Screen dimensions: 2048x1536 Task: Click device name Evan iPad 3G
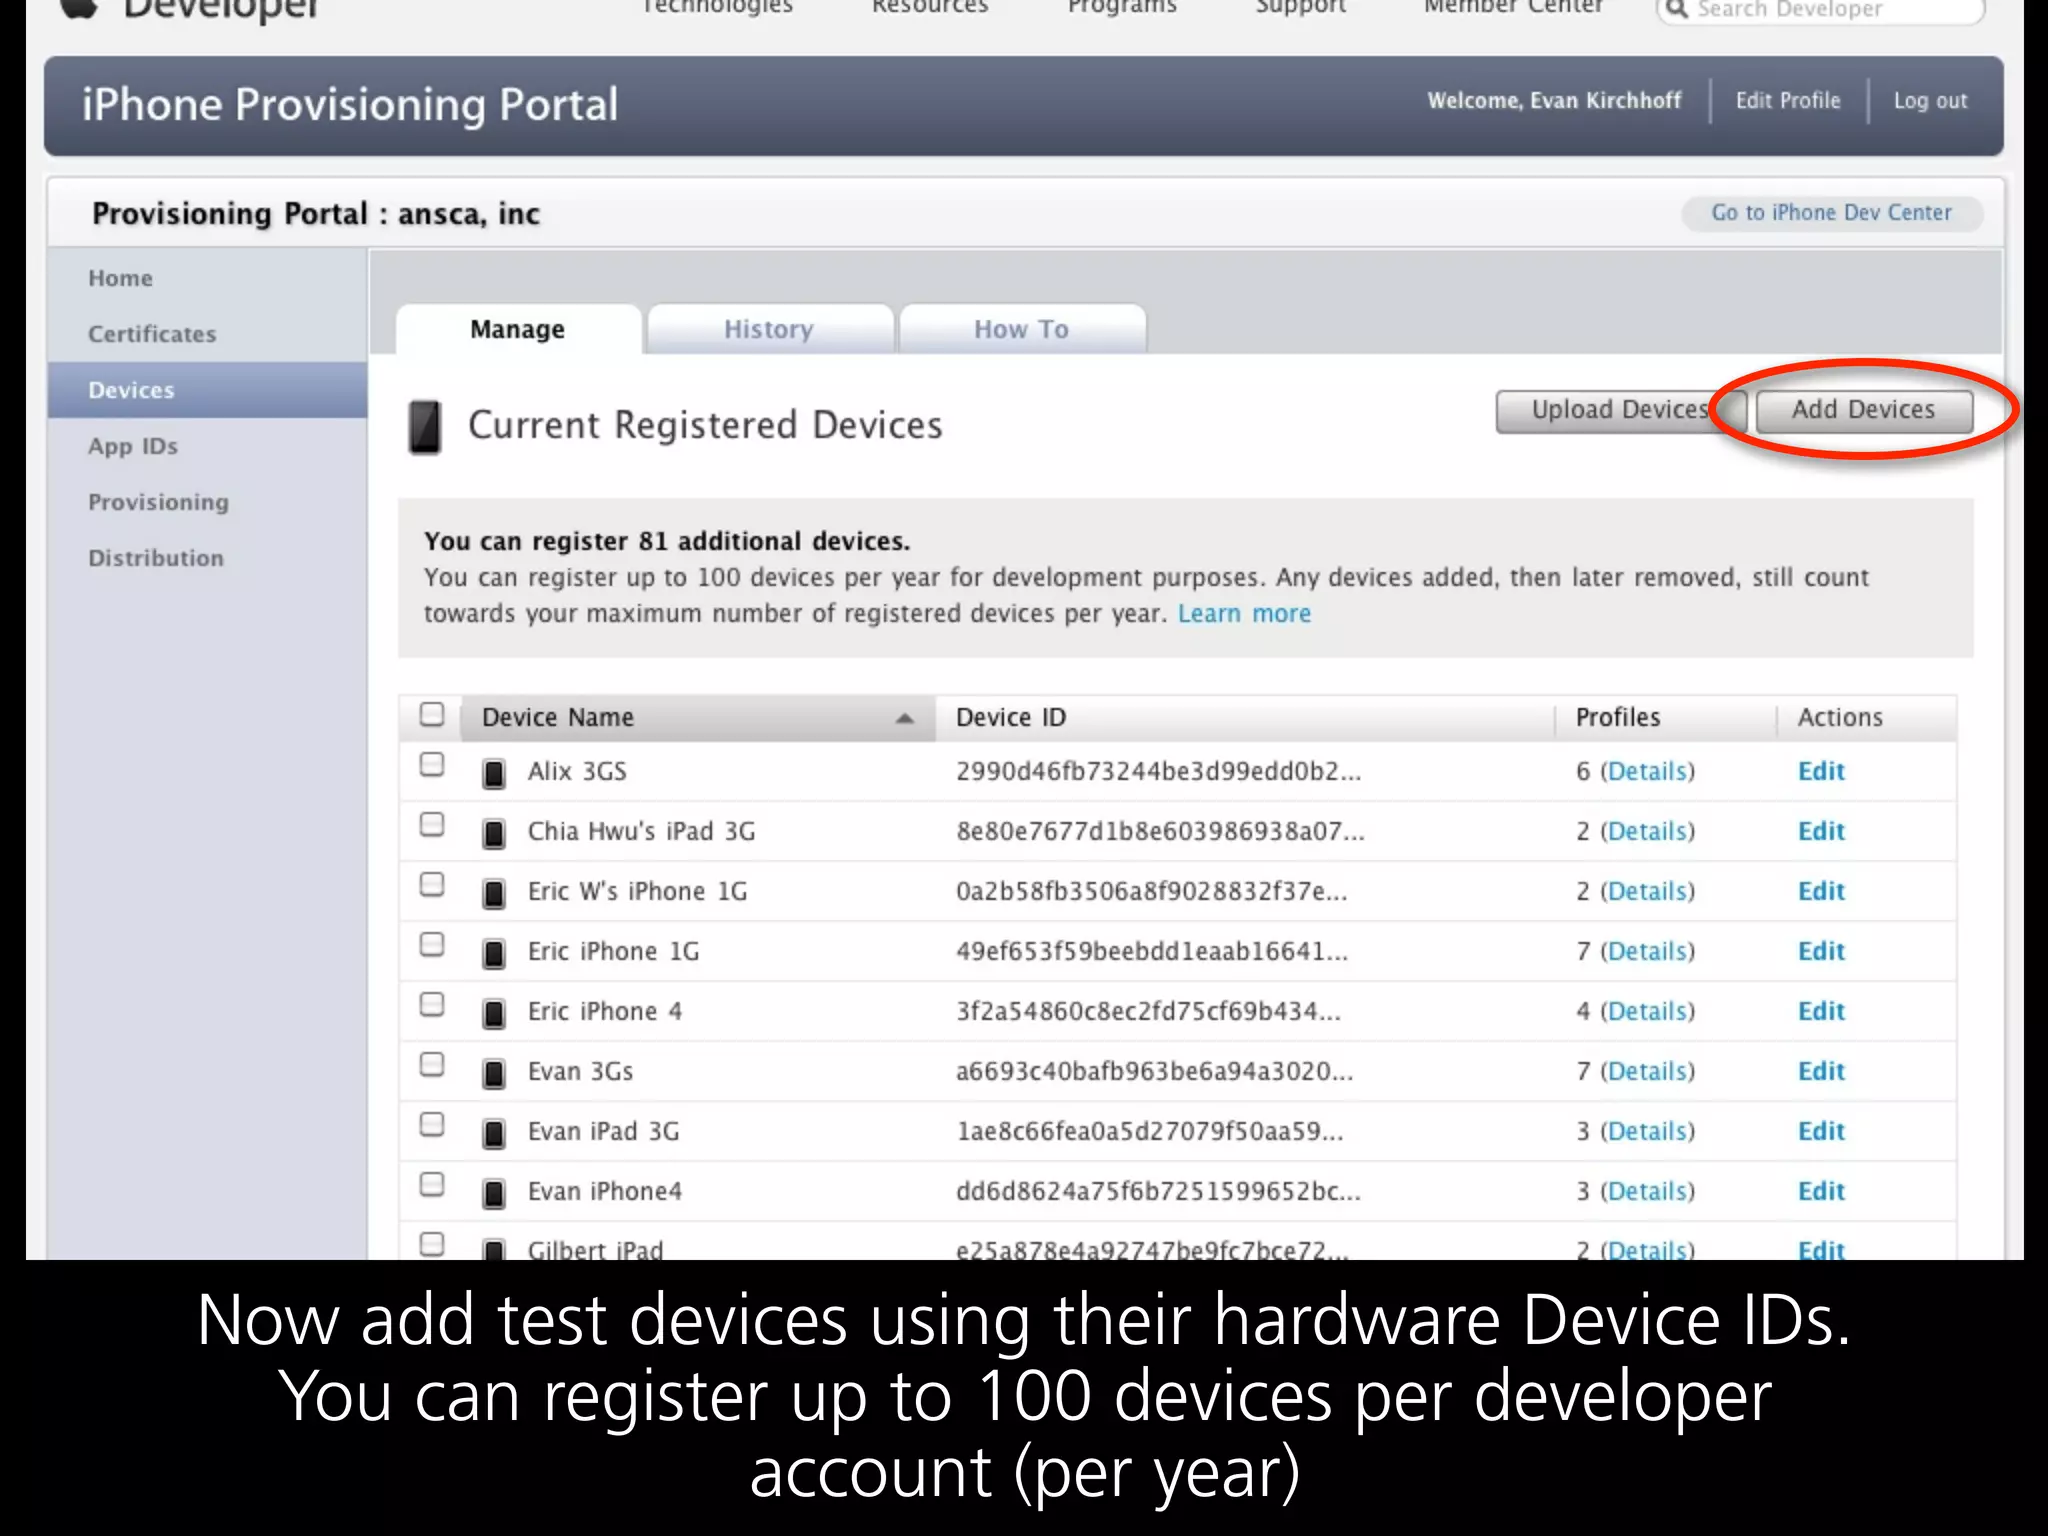(604, 1132)
